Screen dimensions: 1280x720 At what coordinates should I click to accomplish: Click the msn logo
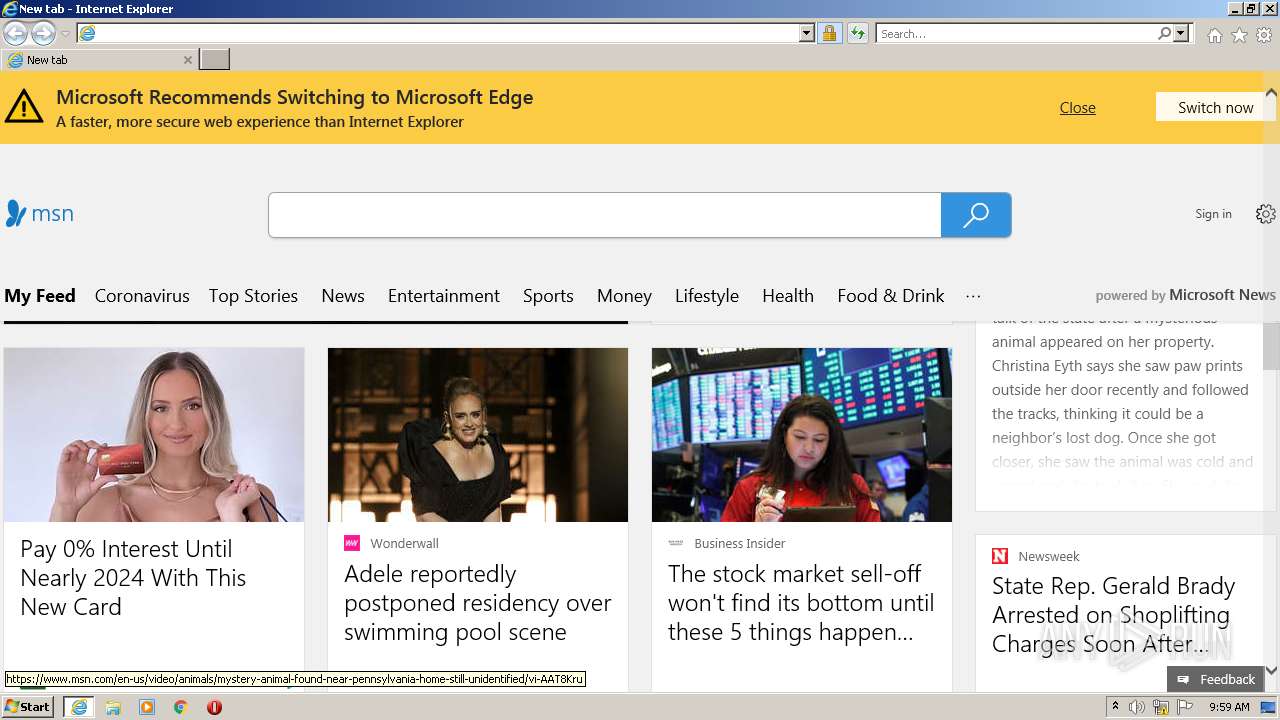tap(39, 213)
